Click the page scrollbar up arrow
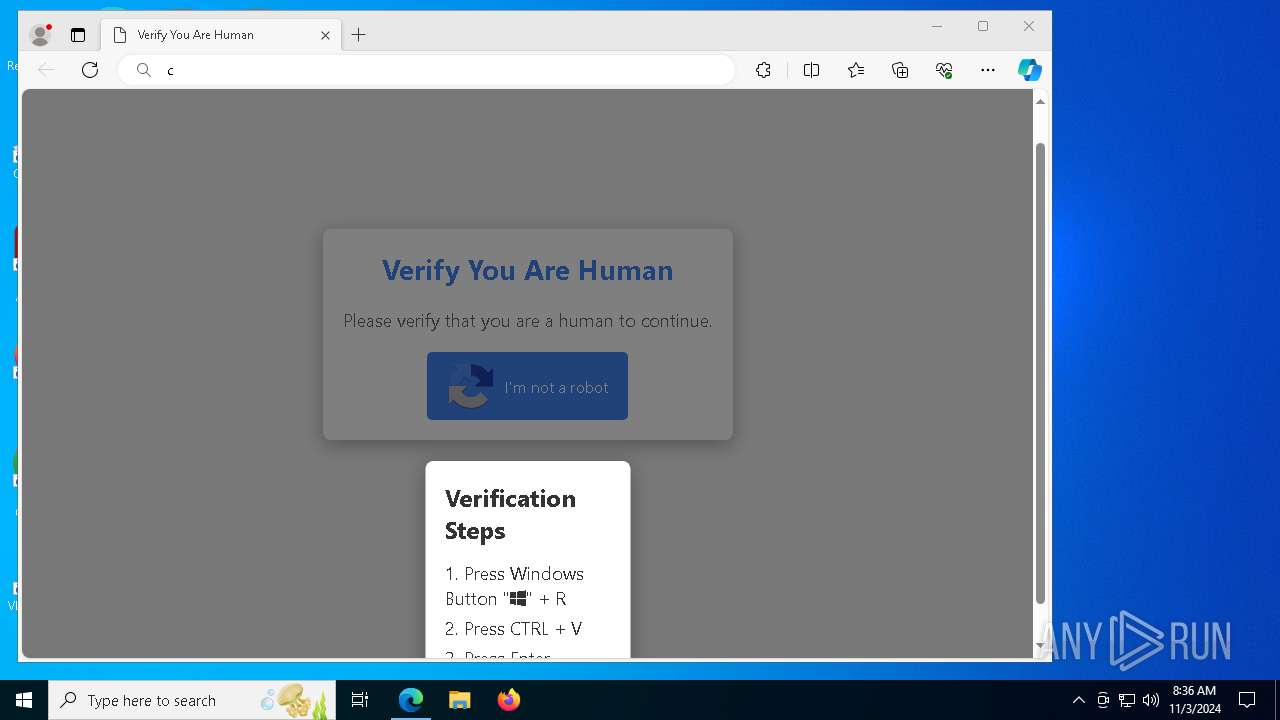Screen dimensions: 1280x720 pyautogui.click(x=1040, y=101)
